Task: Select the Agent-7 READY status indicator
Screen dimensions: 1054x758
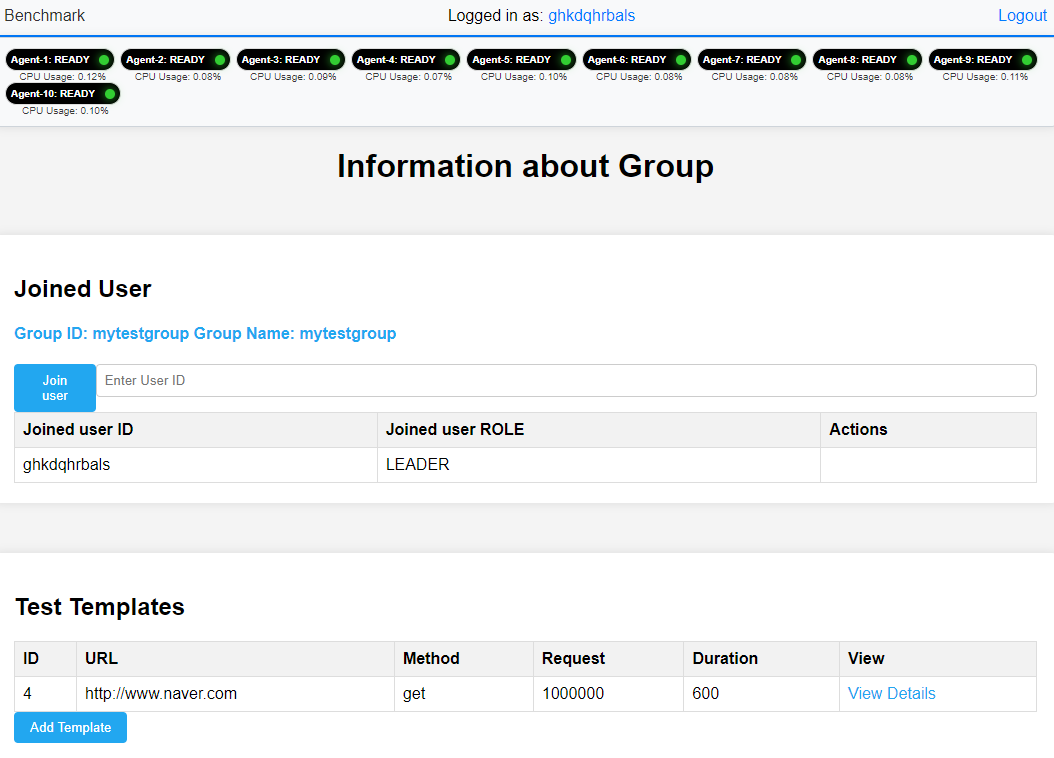Action: click(752, 60)
